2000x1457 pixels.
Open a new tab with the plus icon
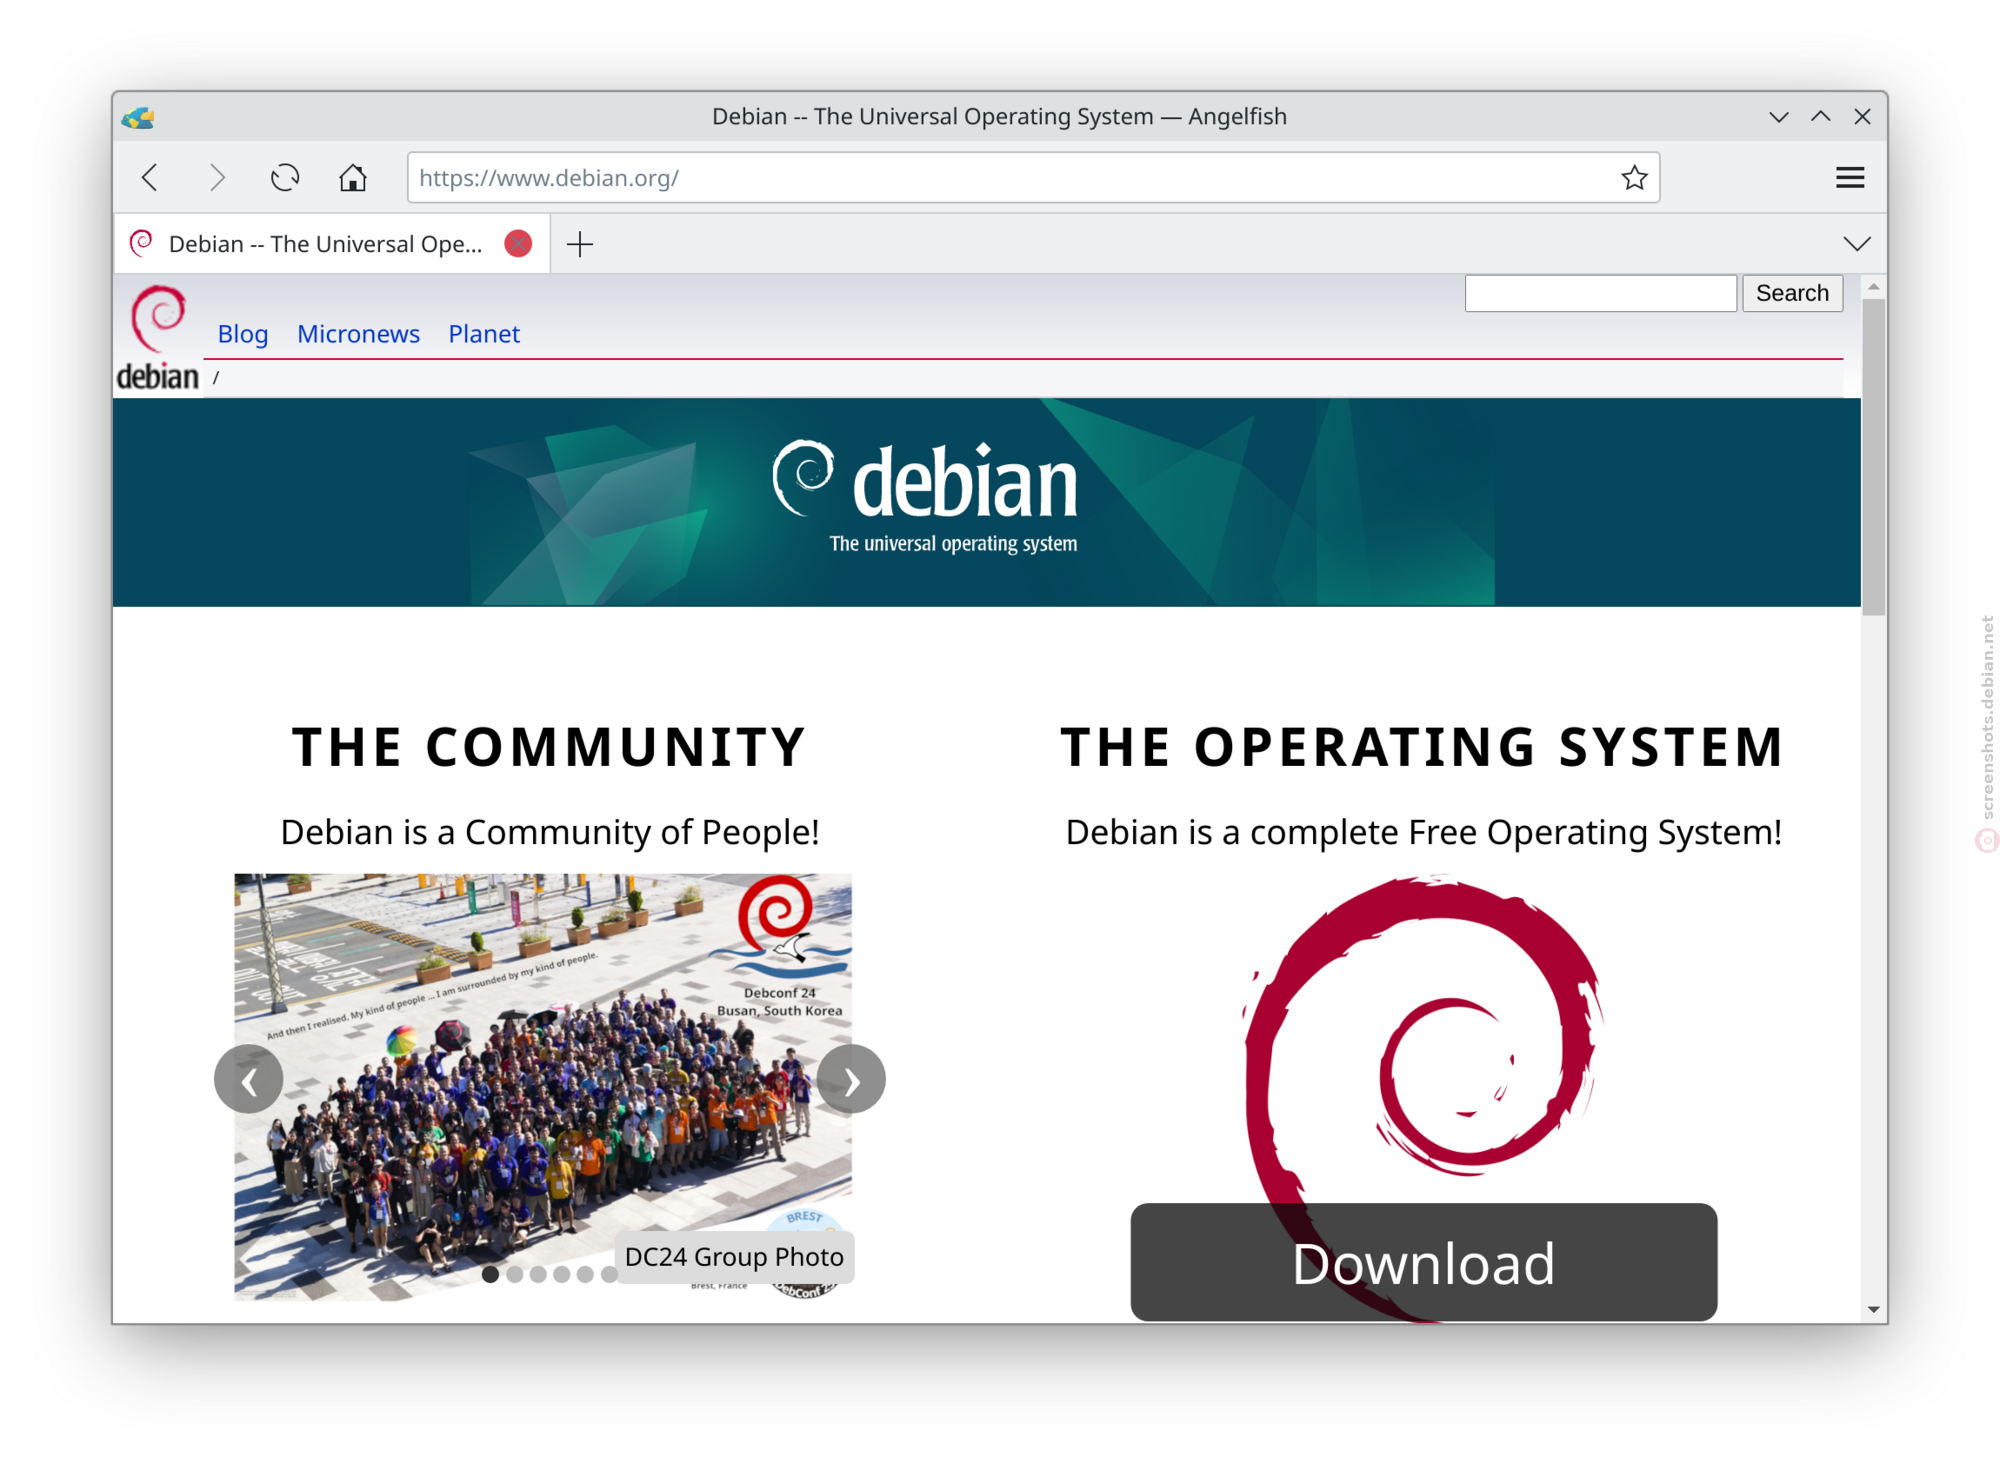coord(580,244)
